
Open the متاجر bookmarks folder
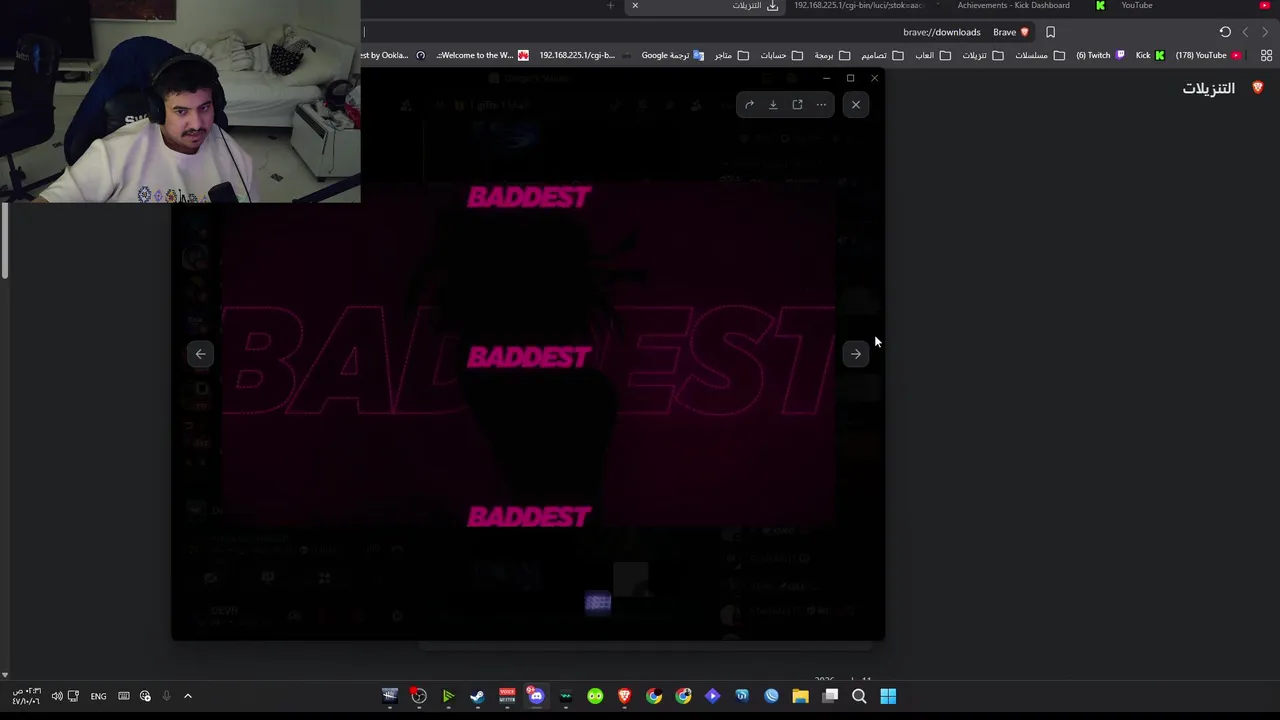pyautogui.click(x=731, y=55)
